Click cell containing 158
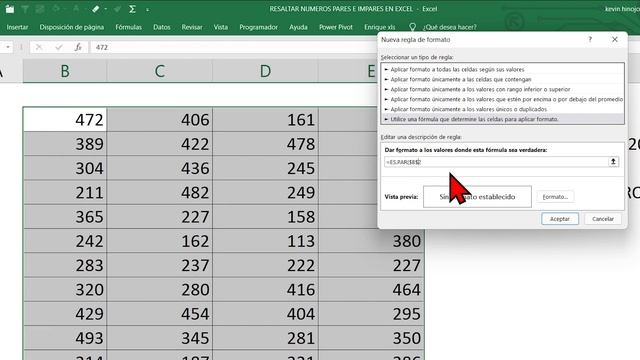 pyautogui.click(x=265, y=217)
